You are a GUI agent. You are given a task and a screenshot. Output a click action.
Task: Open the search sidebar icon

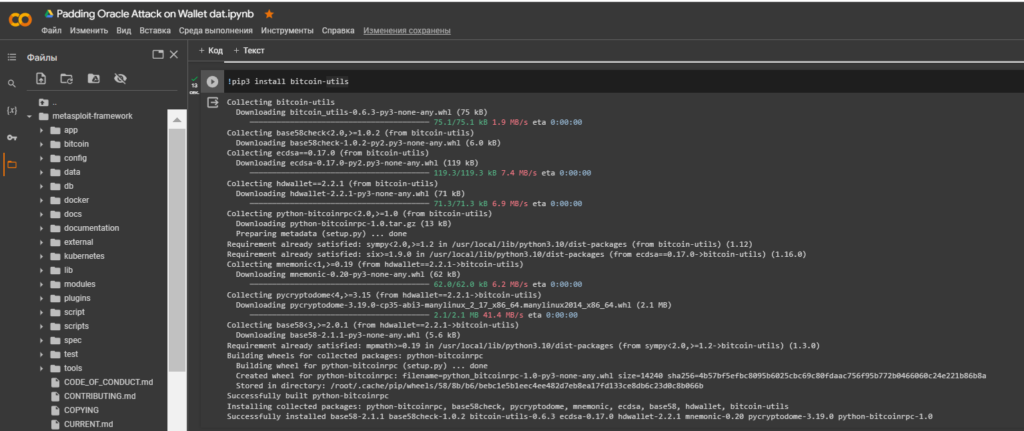(x=12, y=84)
